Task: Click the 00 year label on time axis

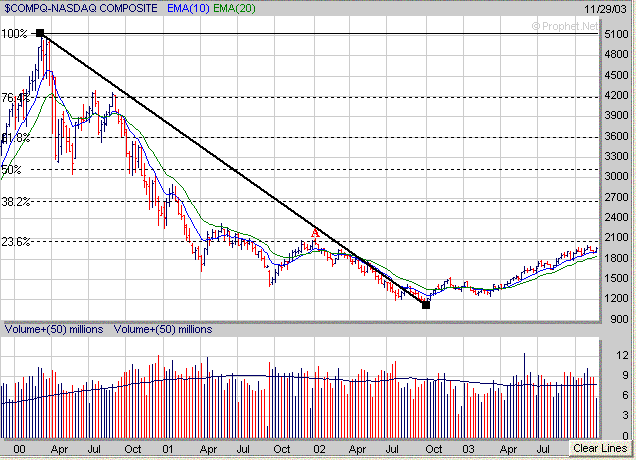Action: point(19,449)
